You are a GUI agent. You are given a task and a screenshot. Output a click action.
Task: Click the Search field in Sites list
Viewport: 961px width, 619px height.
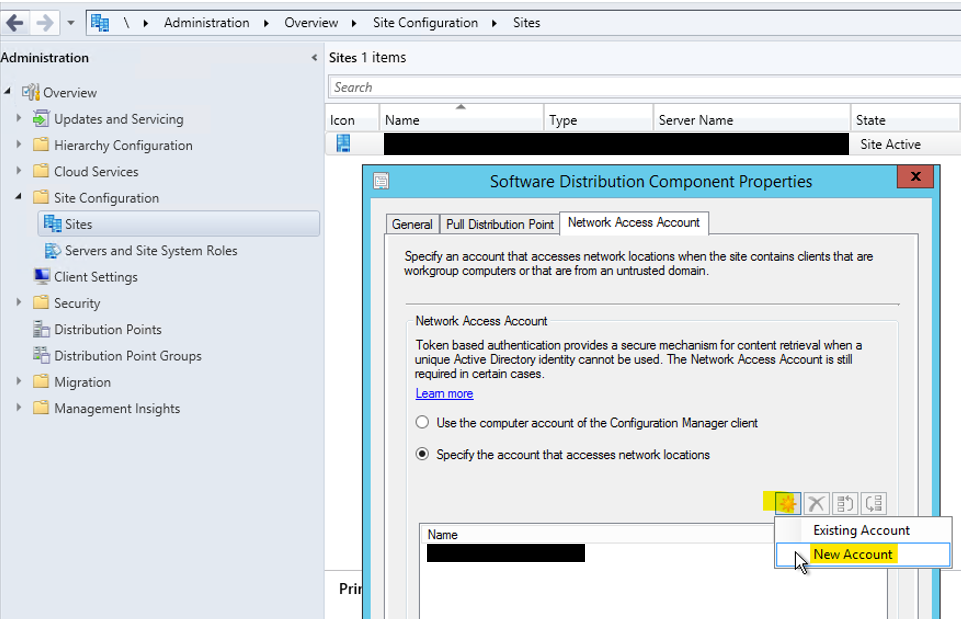tap(645, 87)
